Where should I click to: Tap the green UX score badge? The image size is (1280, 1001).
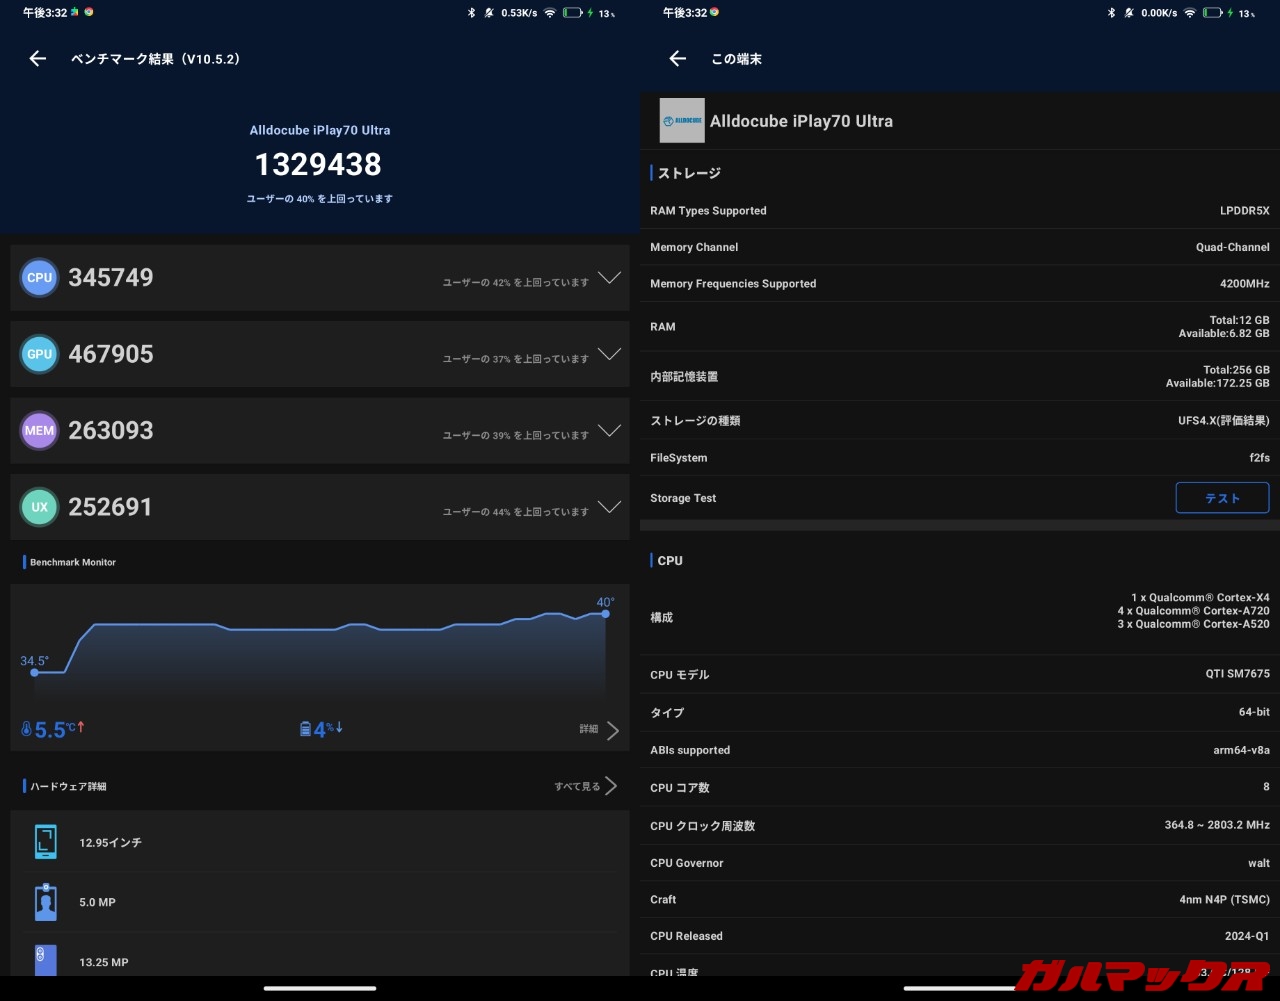pyautogui.click(x=40, y=507)
